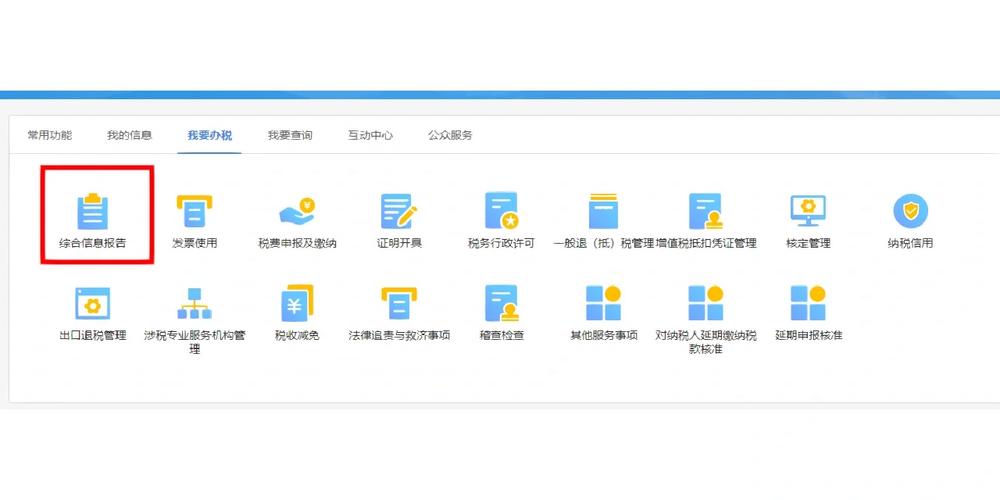Open the 发票使用 invoice icon
The width and height of the screenshot is (1000, 500).
(195, 211)
